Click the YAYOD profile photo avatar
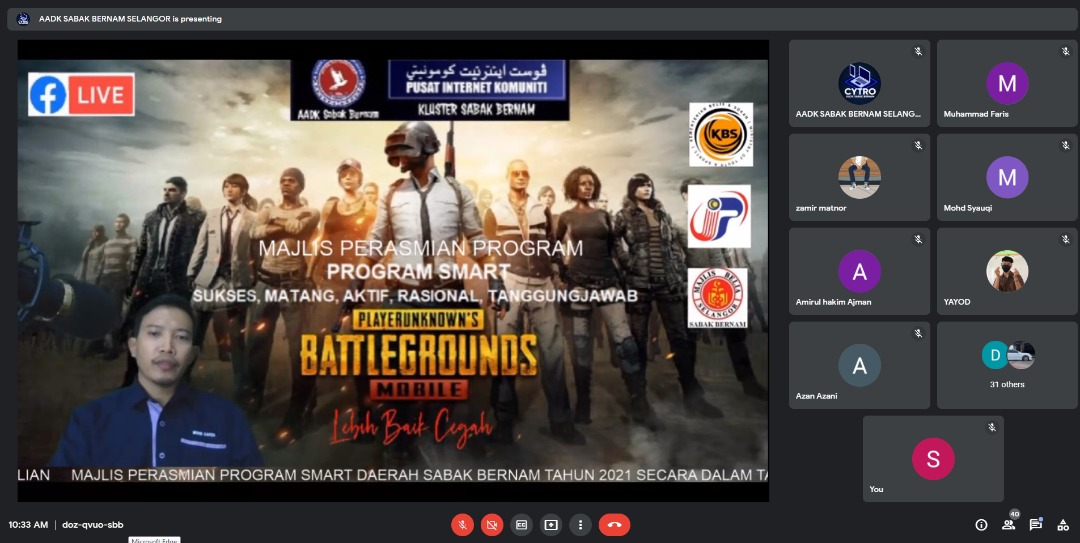The width and height of the screenshot is (1080, 543). click(1007, 271)
